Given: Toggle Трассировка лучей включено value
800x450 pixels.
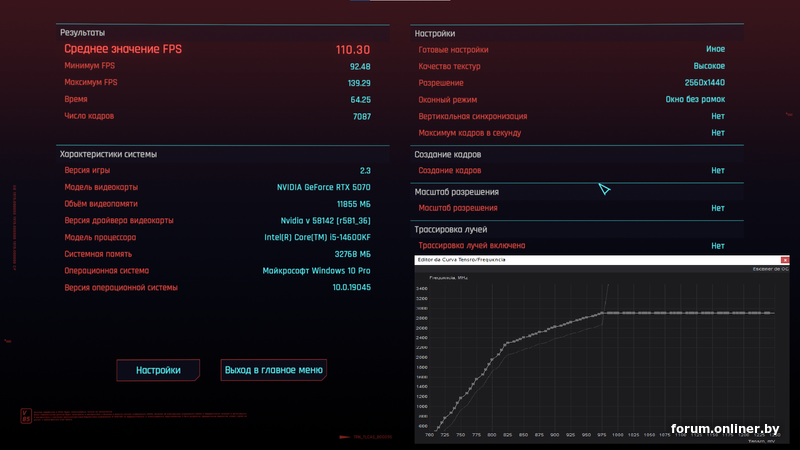Looking at the screenshot, I should coord(717,245).
